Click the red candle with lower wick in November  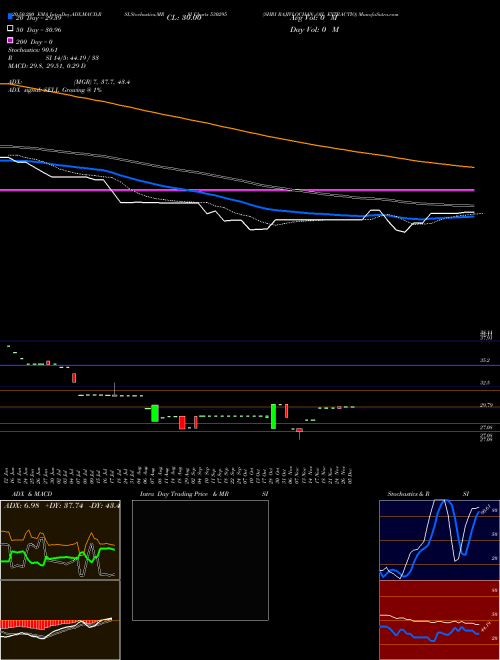pos(299,431)
